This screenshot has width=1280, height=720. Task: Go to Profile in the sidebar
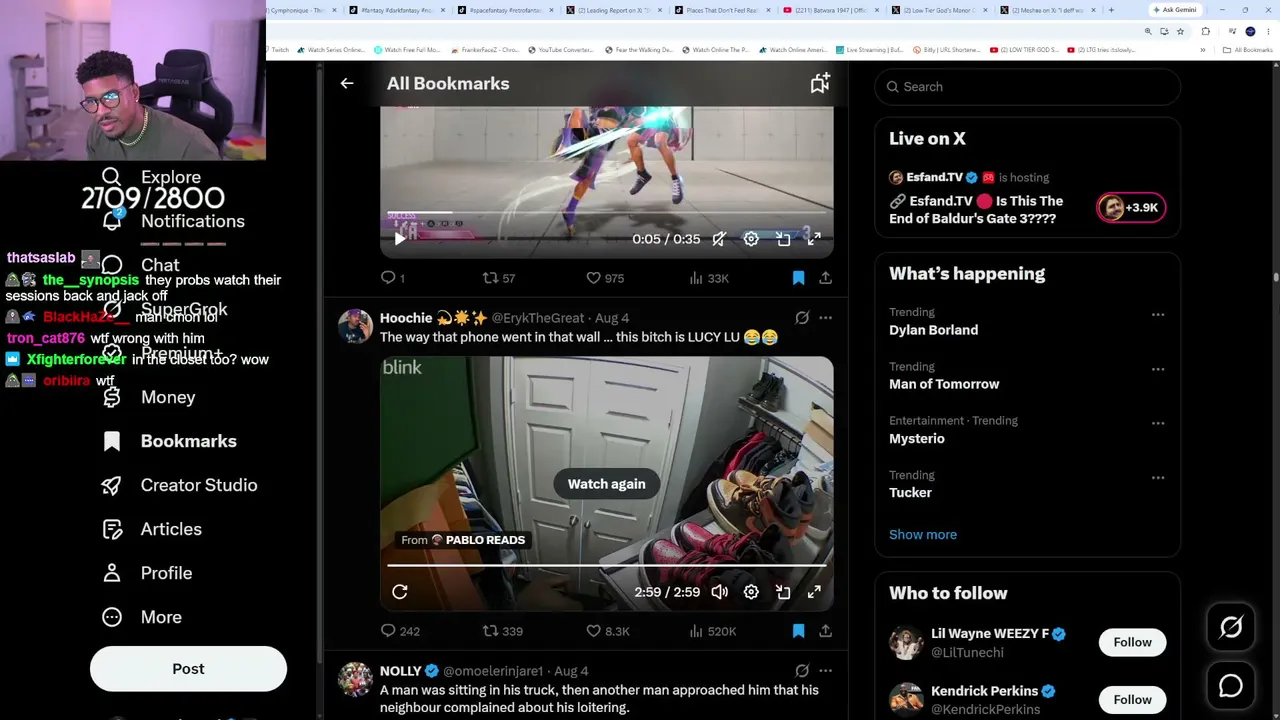[147, 573]
